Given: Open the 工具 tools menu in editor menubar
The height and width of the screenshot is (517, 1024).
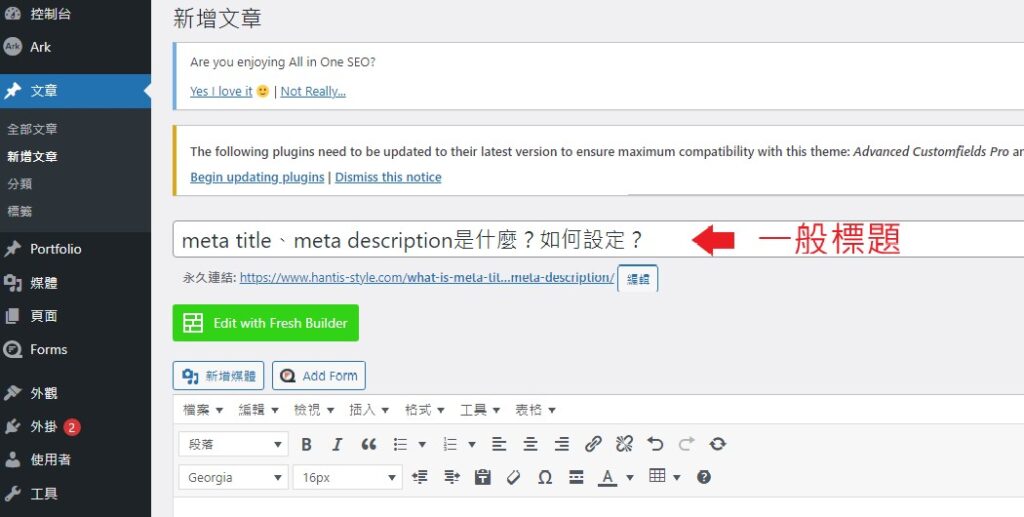Looking at the screenshot, I should point(480,410).
